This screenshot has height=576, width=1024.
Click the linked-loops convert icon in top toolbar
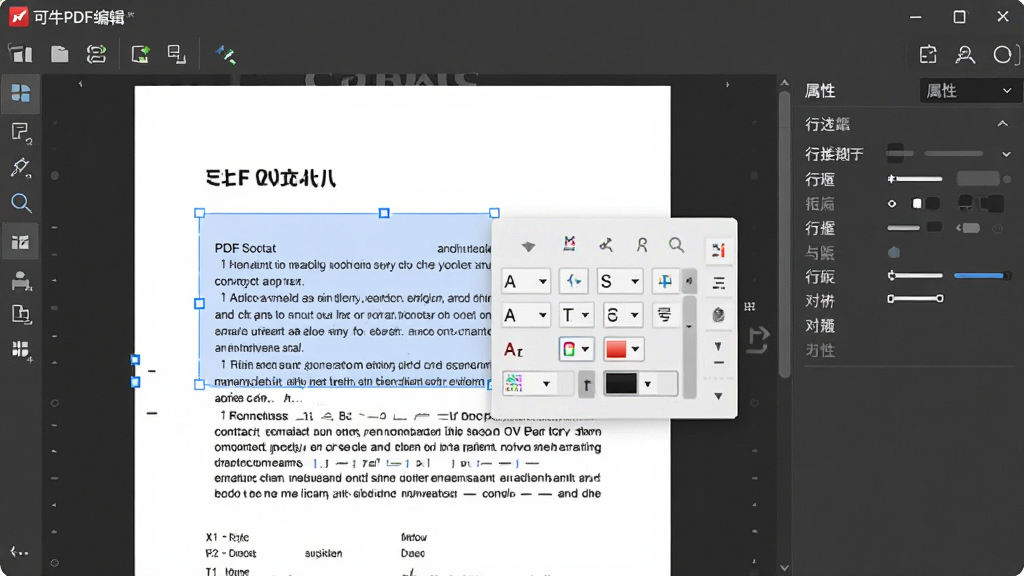pyautogui.click(x=97, y=54)
